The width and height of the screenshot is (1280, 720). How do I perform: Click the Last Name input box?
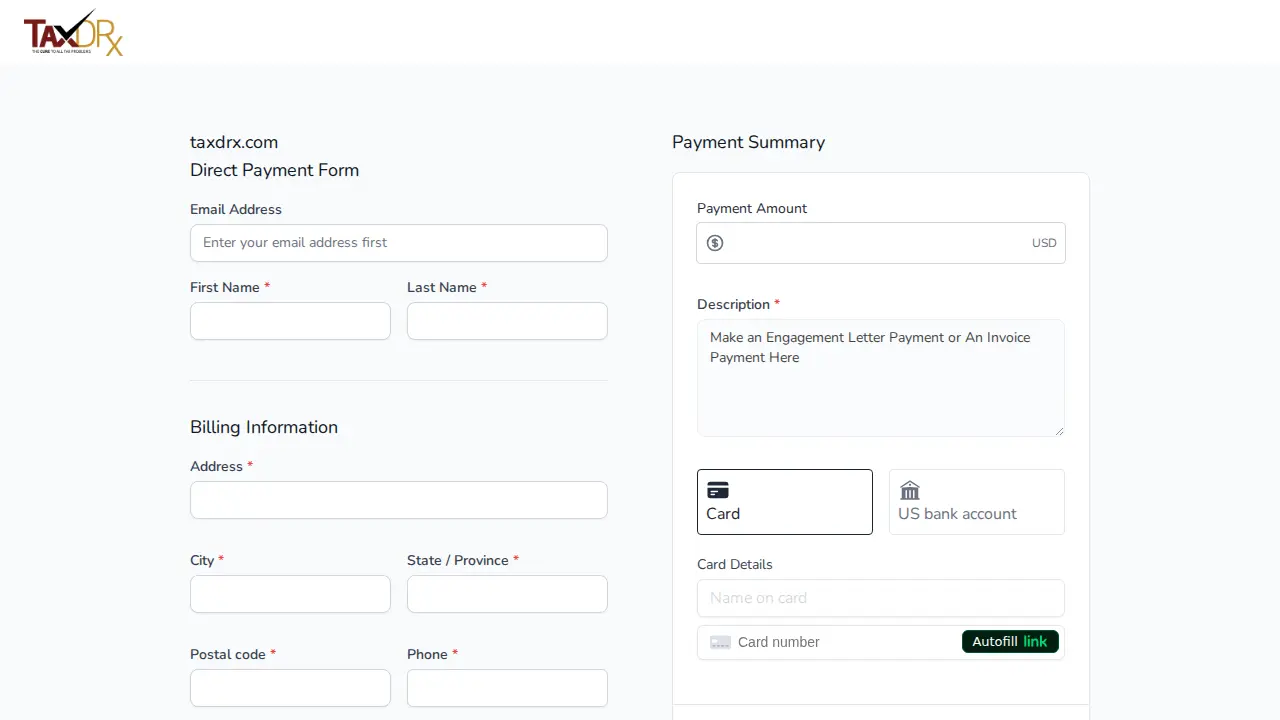pos(507,321)
